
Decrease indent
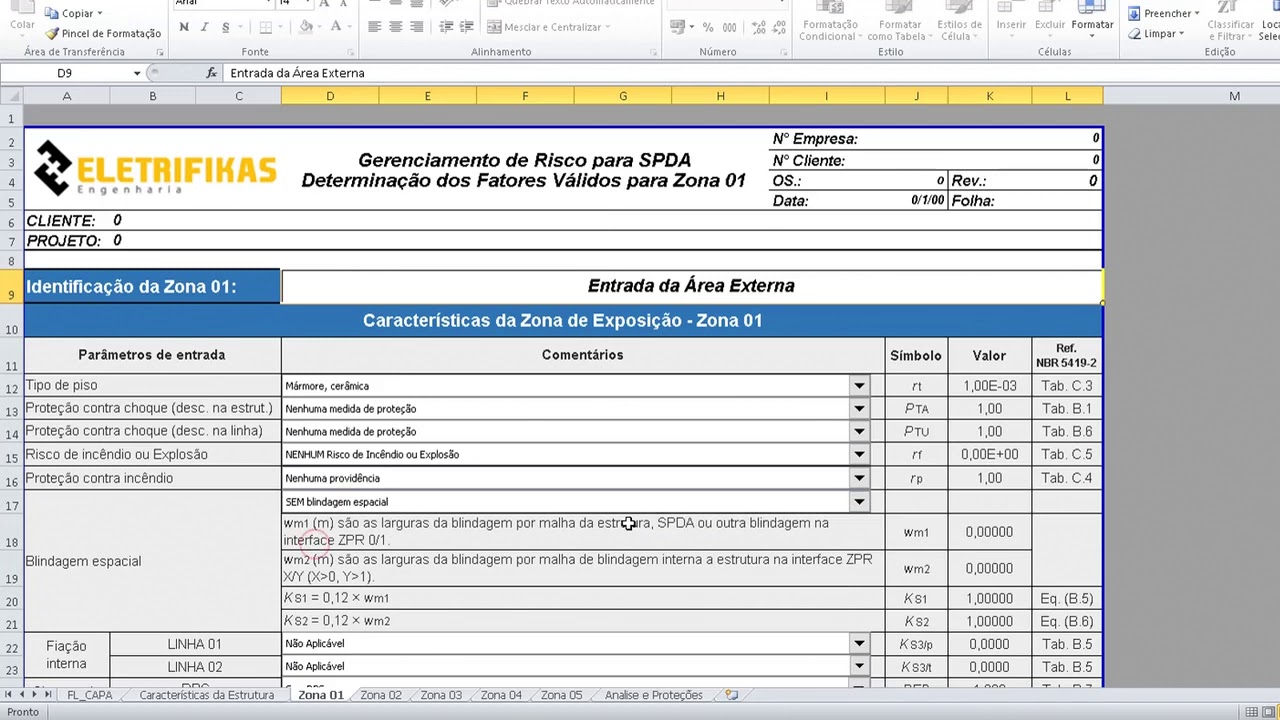446,27
